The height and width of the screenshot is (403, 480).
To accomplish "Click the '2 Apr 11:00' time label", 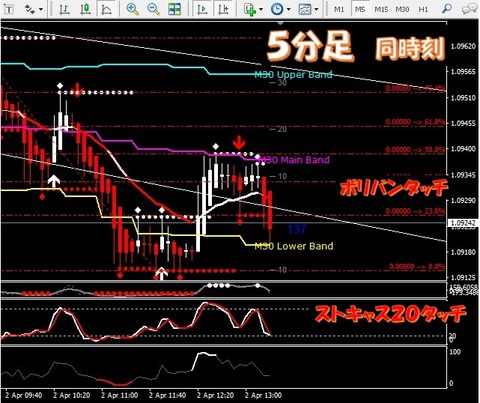I will 119,395.
